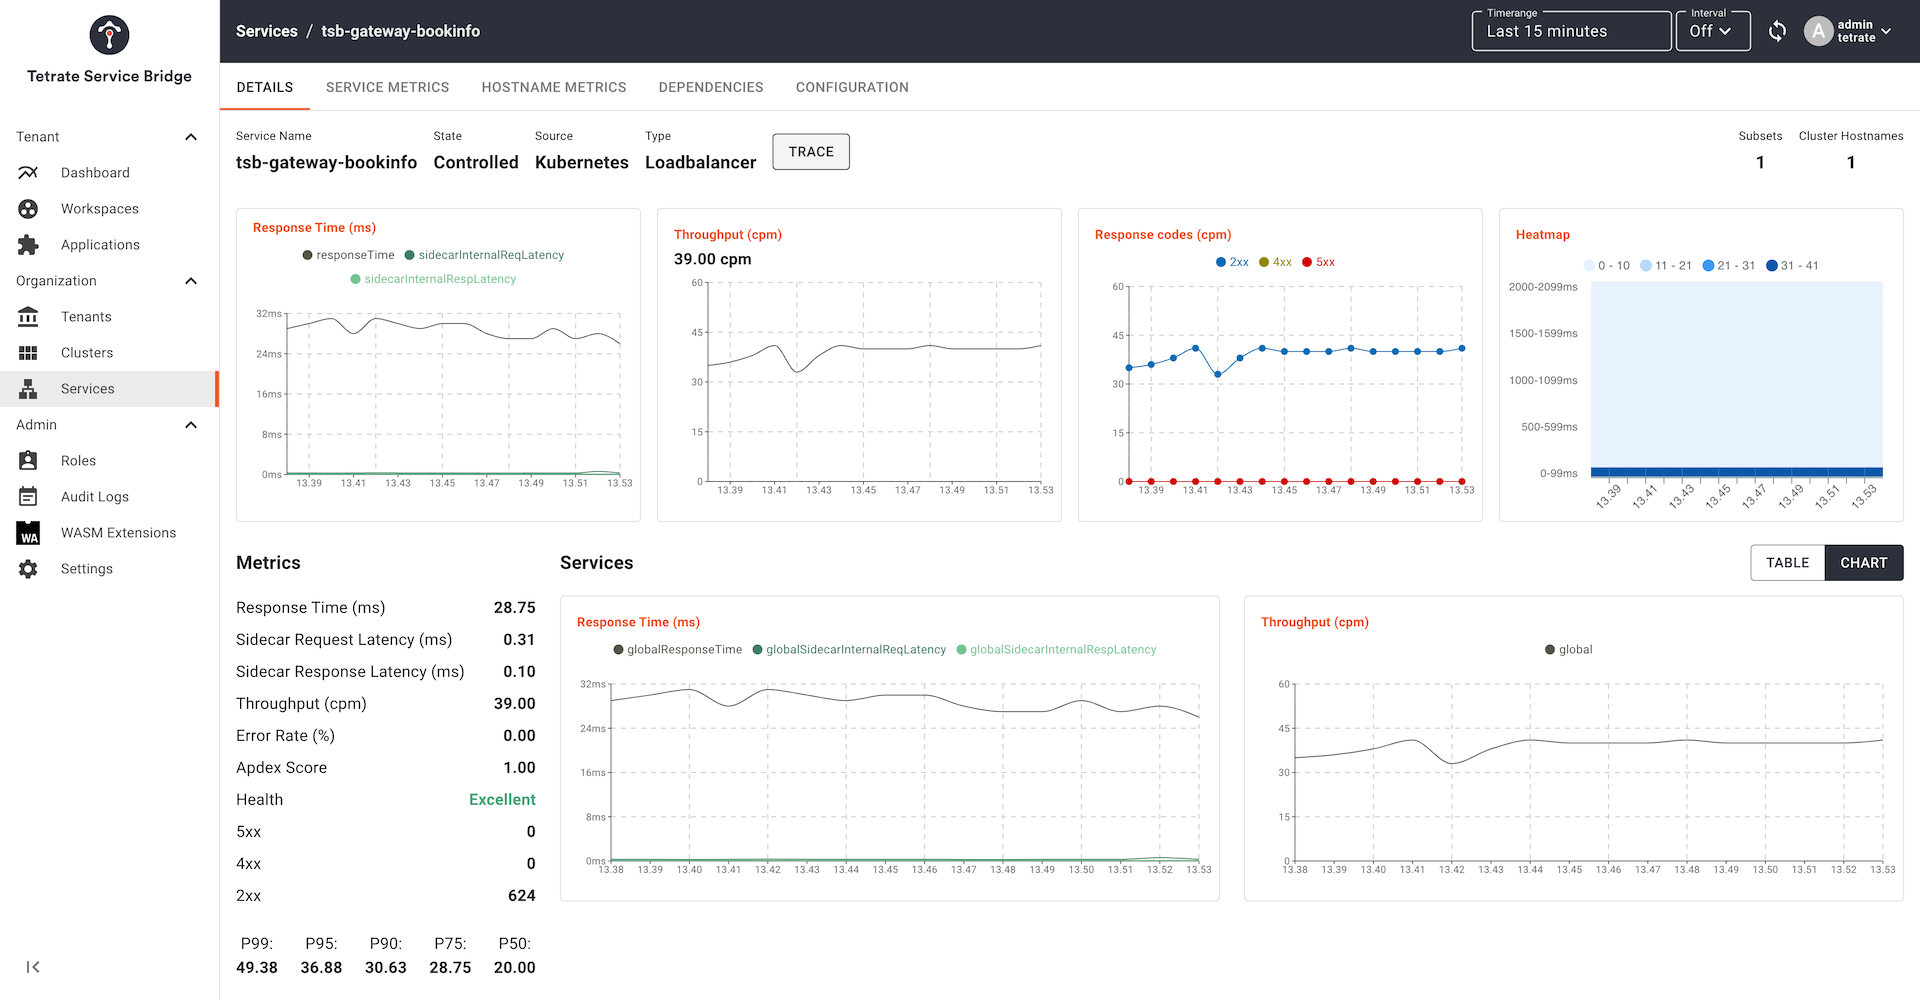Click the Services breadcrumb link
Screen dimensions: 1920x1000
coord(267,31)
